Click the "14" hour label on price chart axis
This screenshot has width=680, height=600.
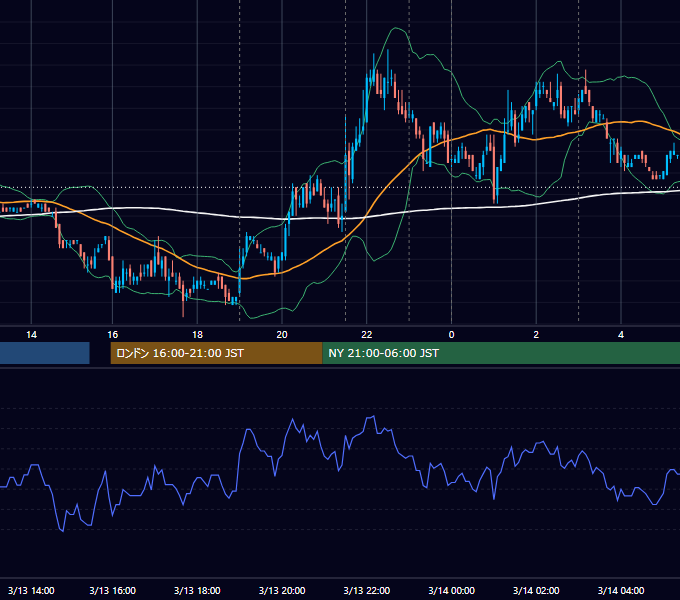coord(31,335)
